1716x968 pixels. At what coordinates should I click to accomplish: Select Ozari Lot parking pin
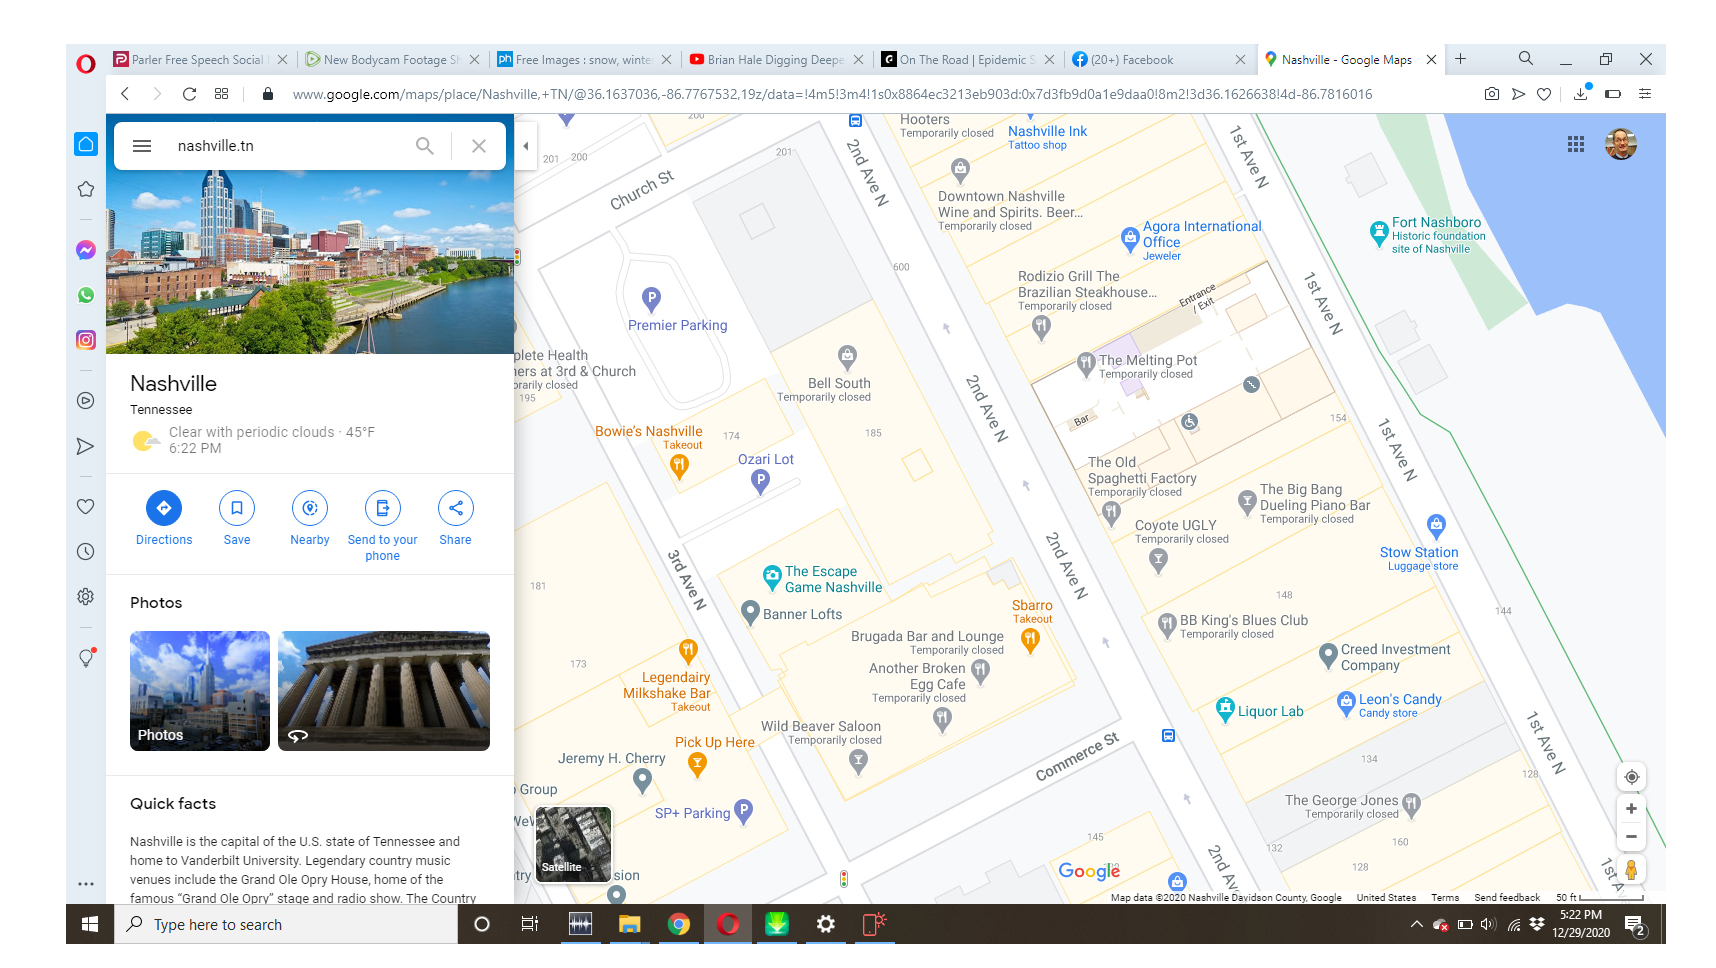tap(761, 482)
